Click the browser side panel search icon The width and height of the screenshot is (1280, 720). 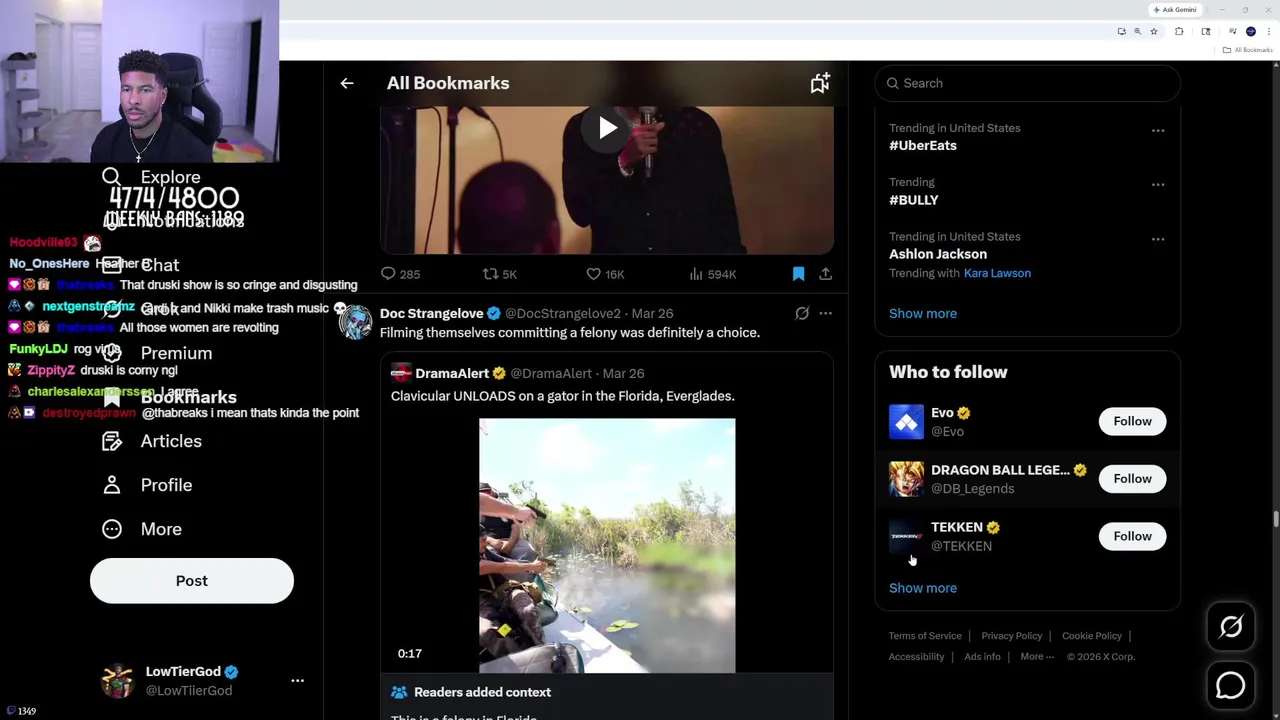[x=1206, y=31]
